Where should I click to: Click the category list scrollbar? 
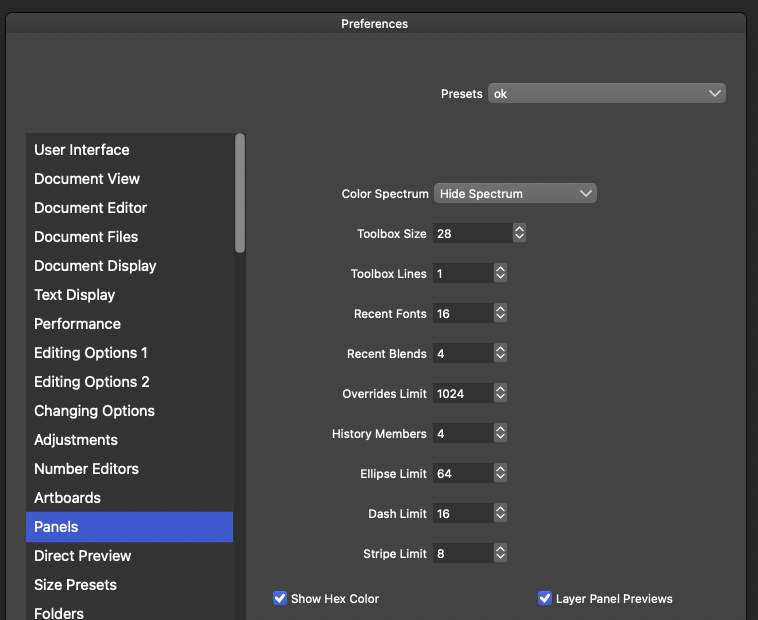point(240,193)
